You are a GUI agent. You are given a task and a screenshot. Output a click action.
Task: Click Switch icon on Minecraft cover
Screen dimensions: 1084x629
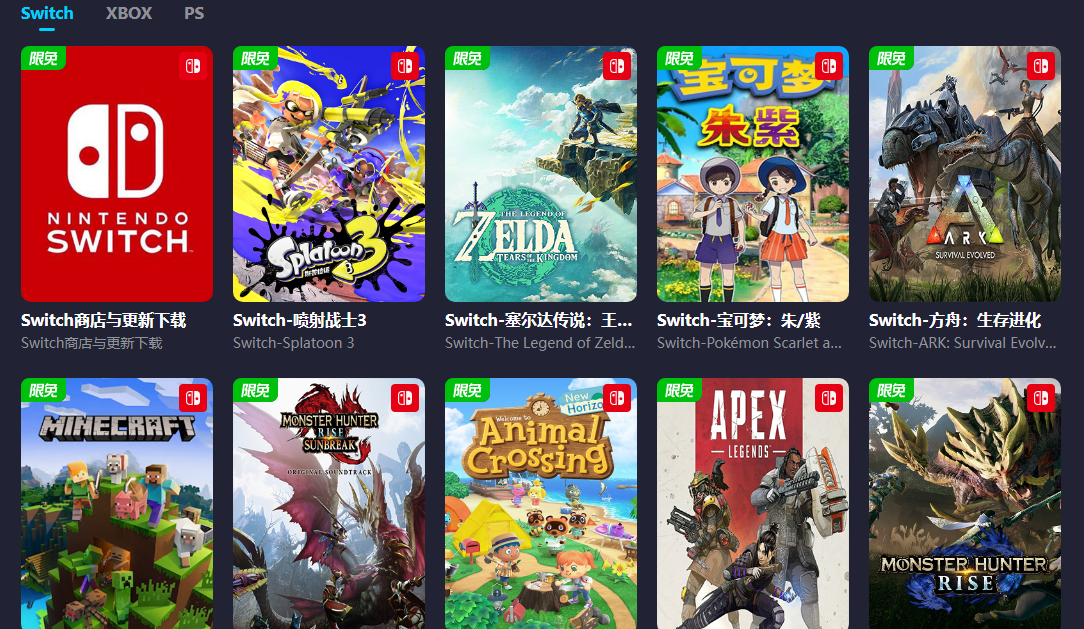click(x=193, y=398)
